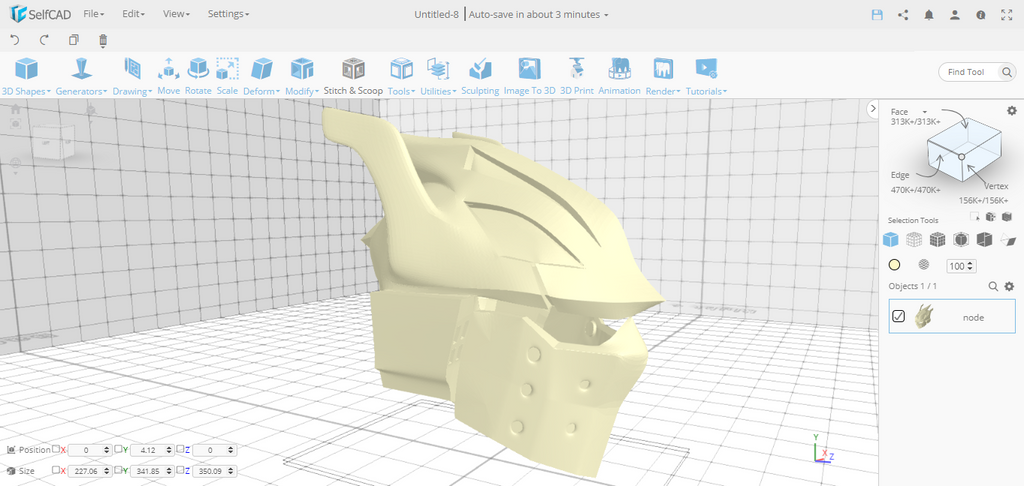The height and width of the screenshot is (486, 1024).
Task: Expand the Auto-save title dropdown
Action: click(606, 15)
